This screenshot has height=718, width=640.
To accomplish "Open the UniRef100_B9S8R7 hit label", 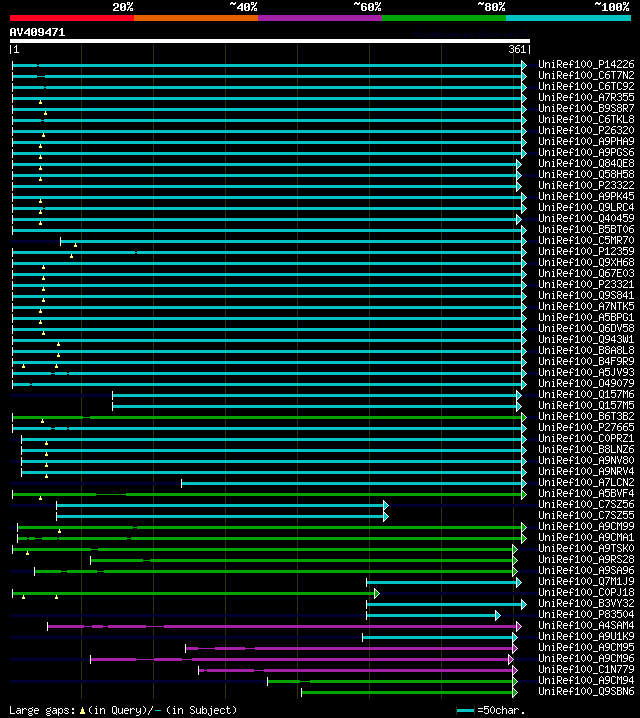I will coord(586,108).
